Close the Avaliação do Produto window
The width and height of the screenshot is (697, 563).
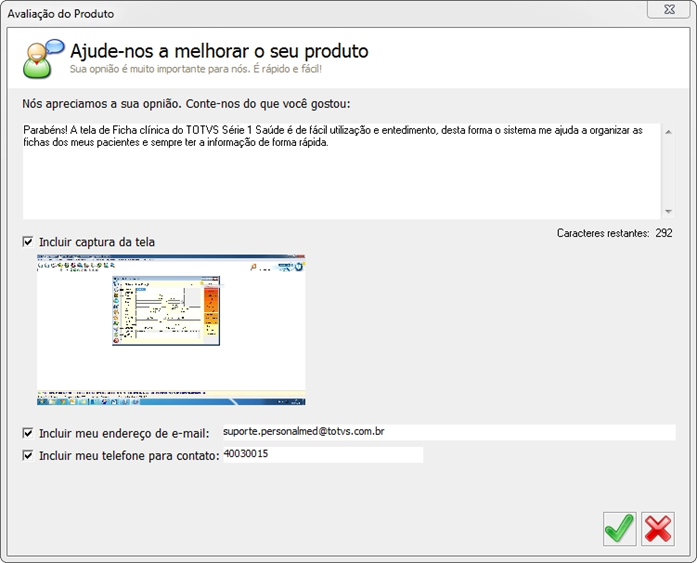point(668,9)
